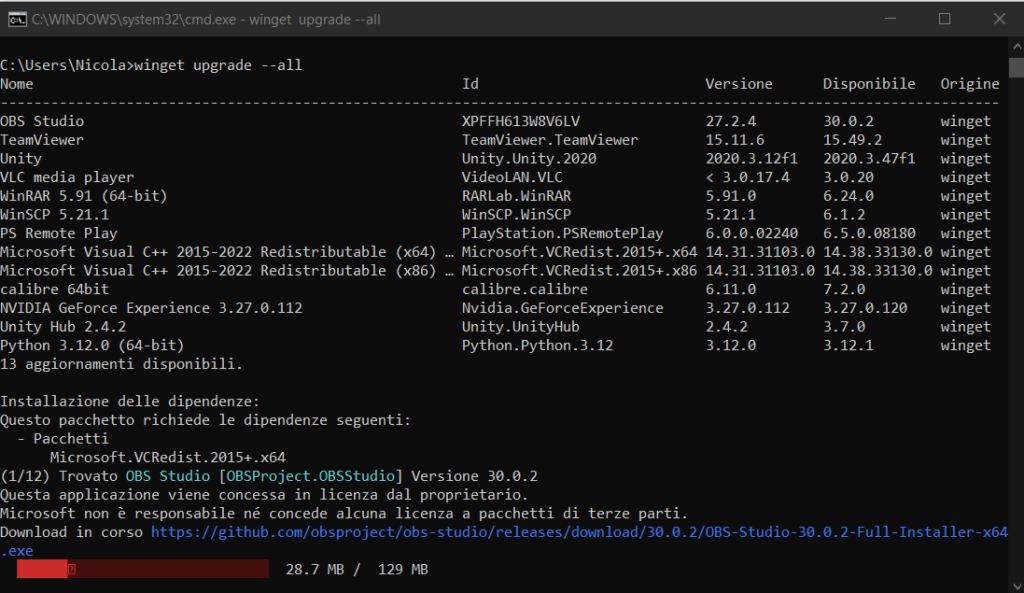1024x593 pixels.
Task: Click the WinRAR available version "6.24.0"
Action: coord(848,196)
